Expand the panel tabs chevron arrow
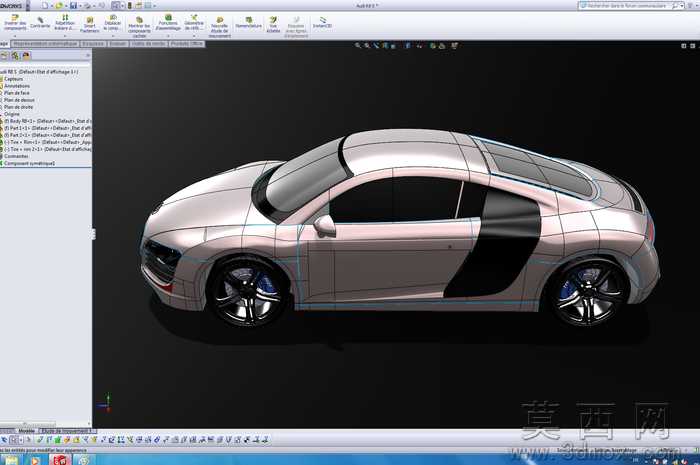The image size is (700, 465). 88,56
